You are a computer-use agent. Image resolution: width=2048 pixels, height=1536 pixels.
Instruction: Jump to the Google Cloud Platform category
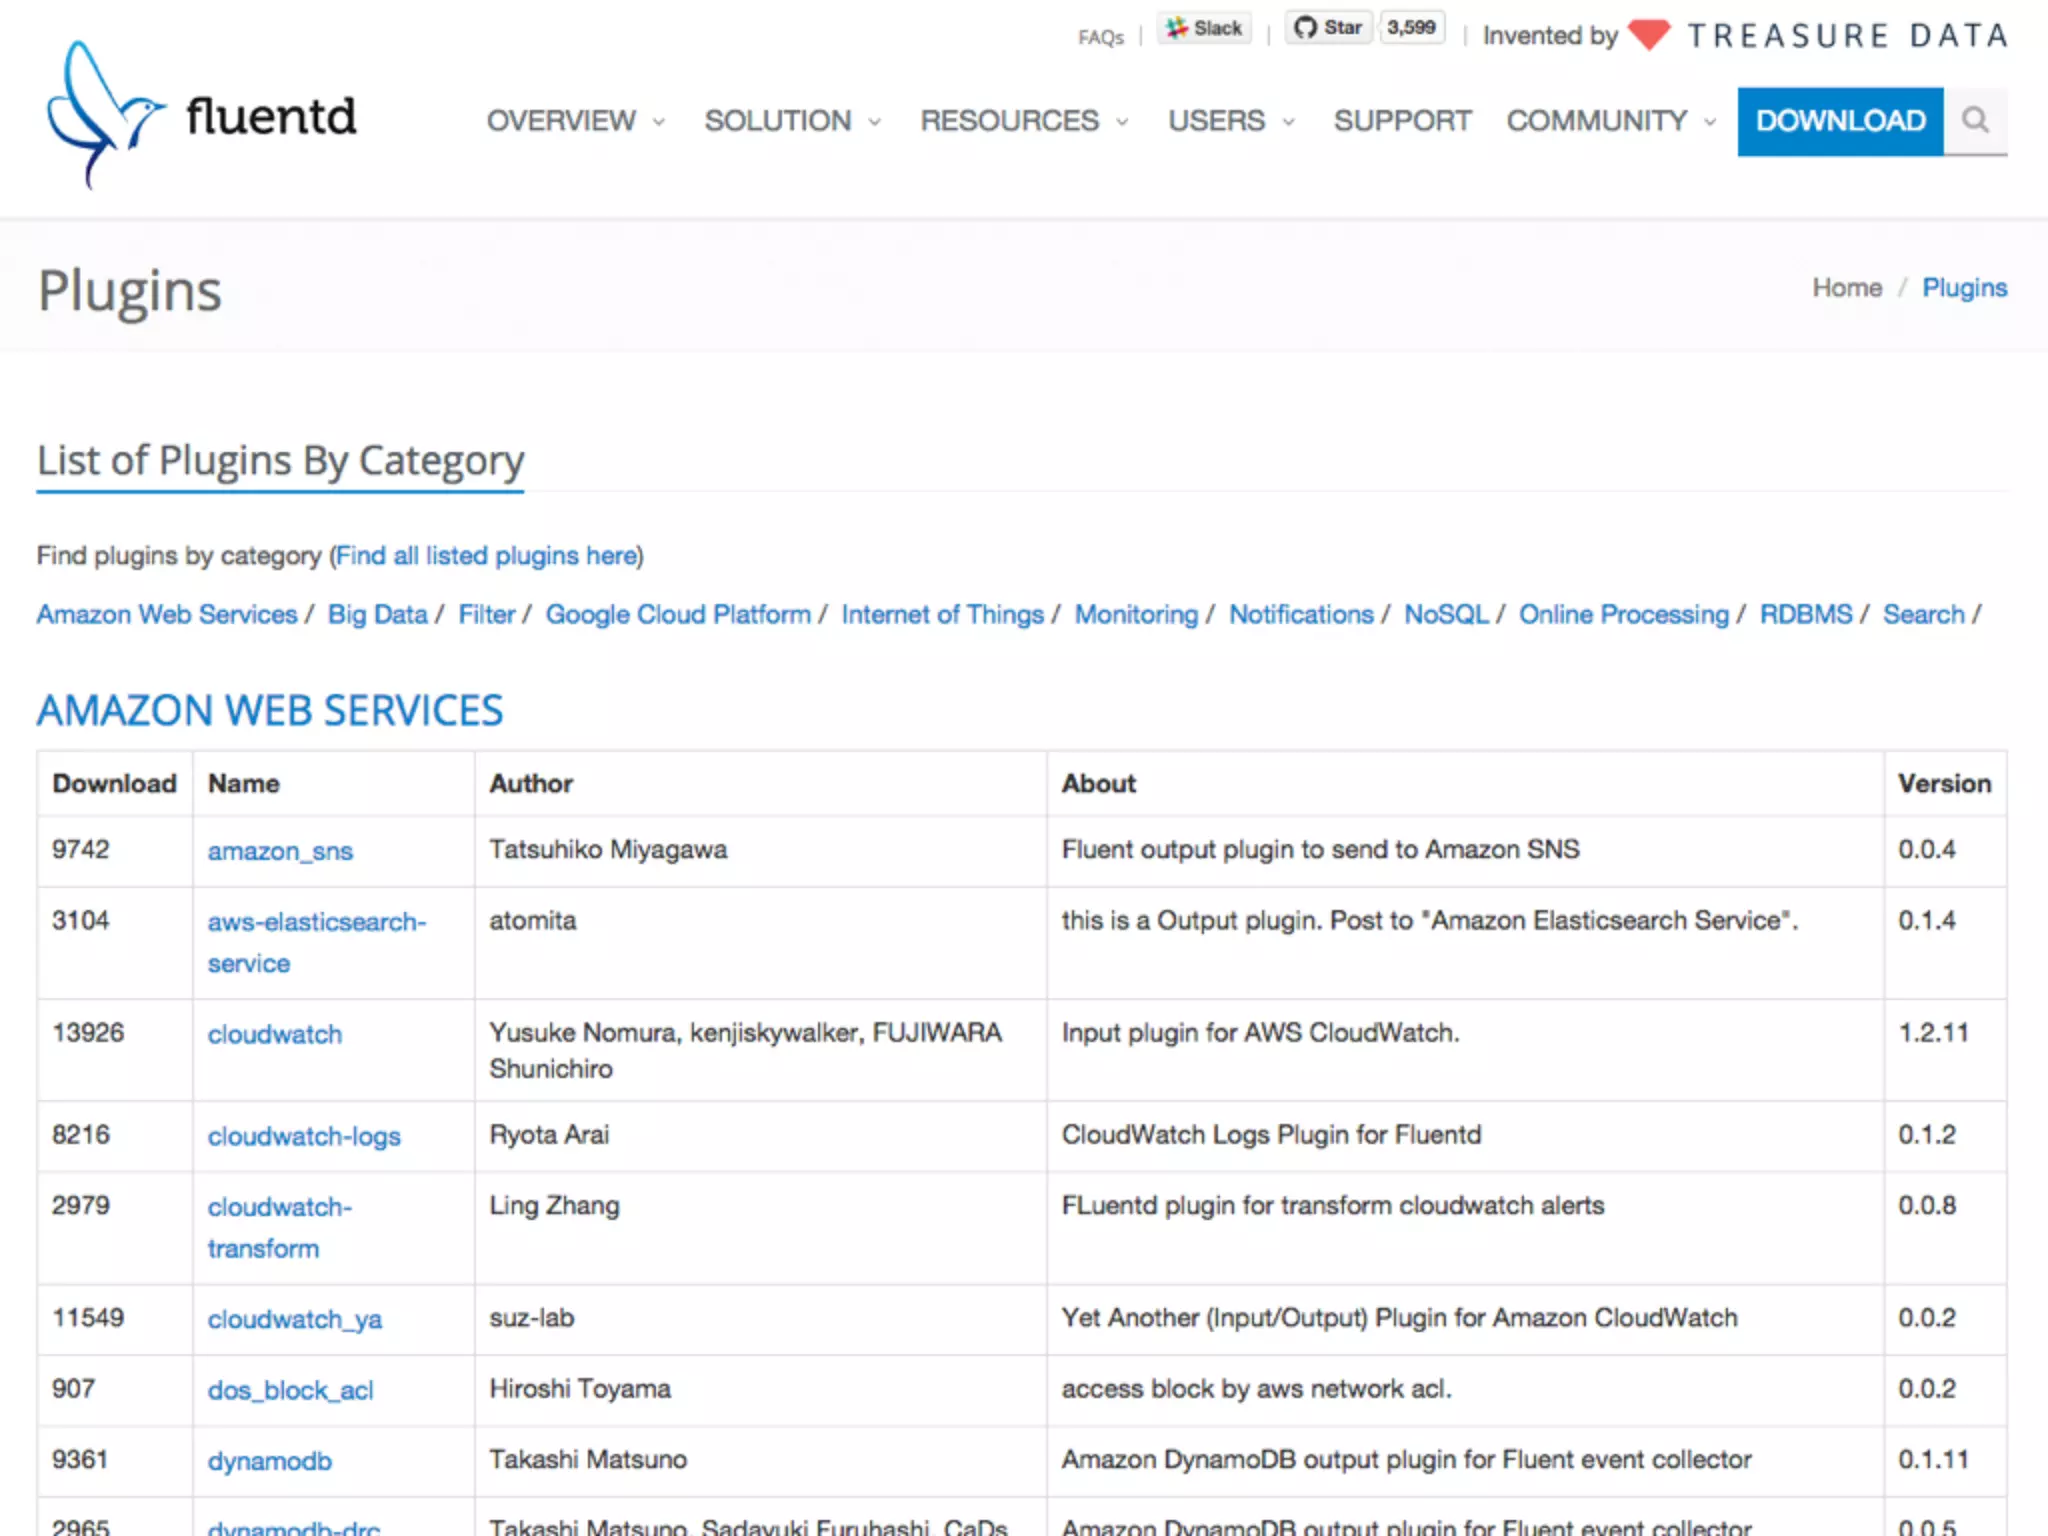(x=678, y=614)
